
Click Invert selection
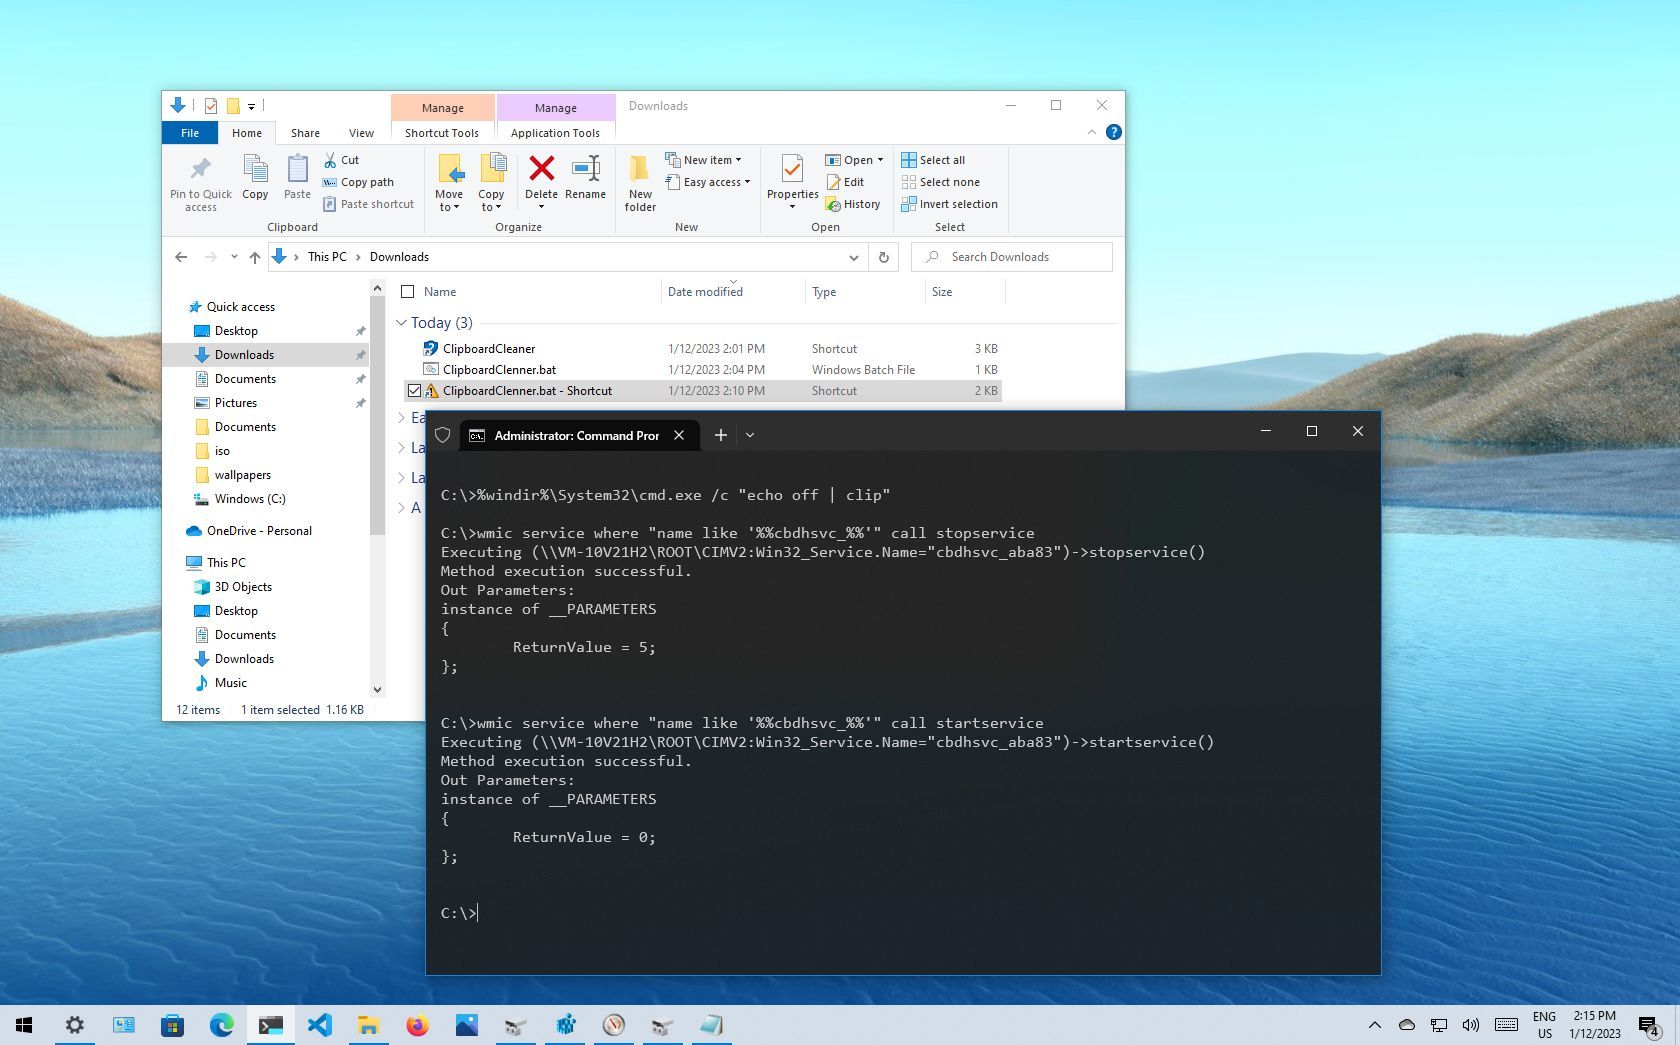(950, 204)
